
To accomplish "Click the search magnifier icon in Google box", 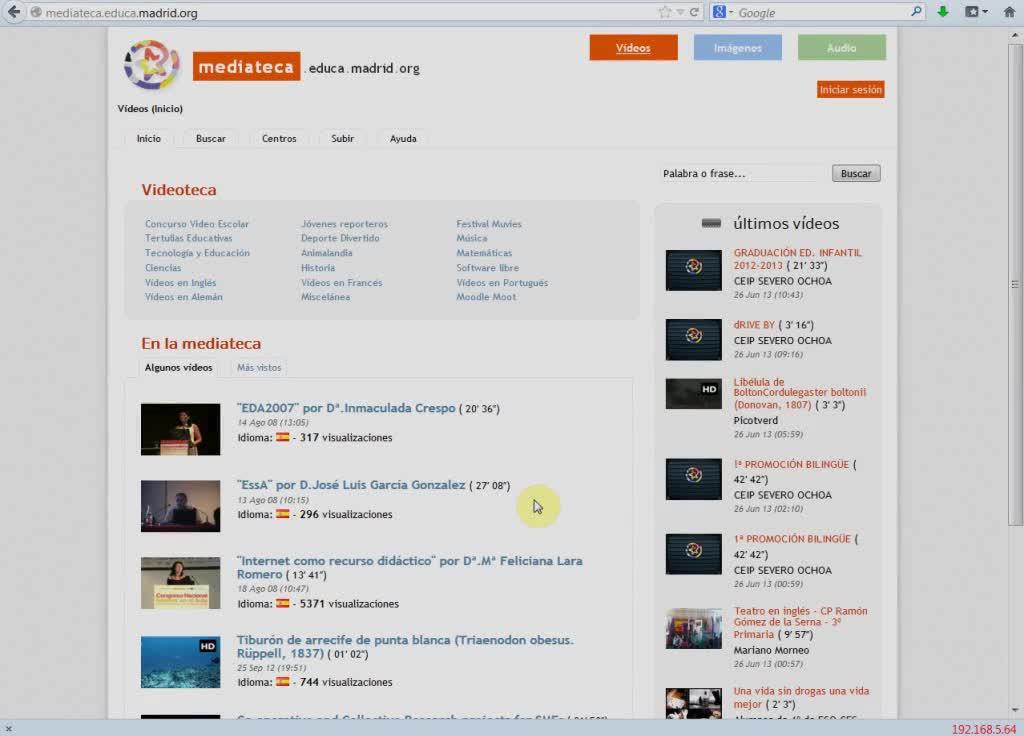I will coord(916,11).
